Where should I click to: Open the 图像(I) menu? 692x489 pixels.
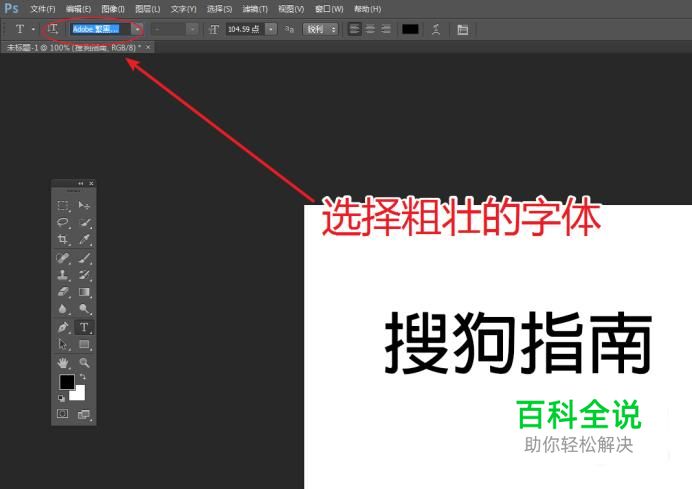[x=113, y=9]
